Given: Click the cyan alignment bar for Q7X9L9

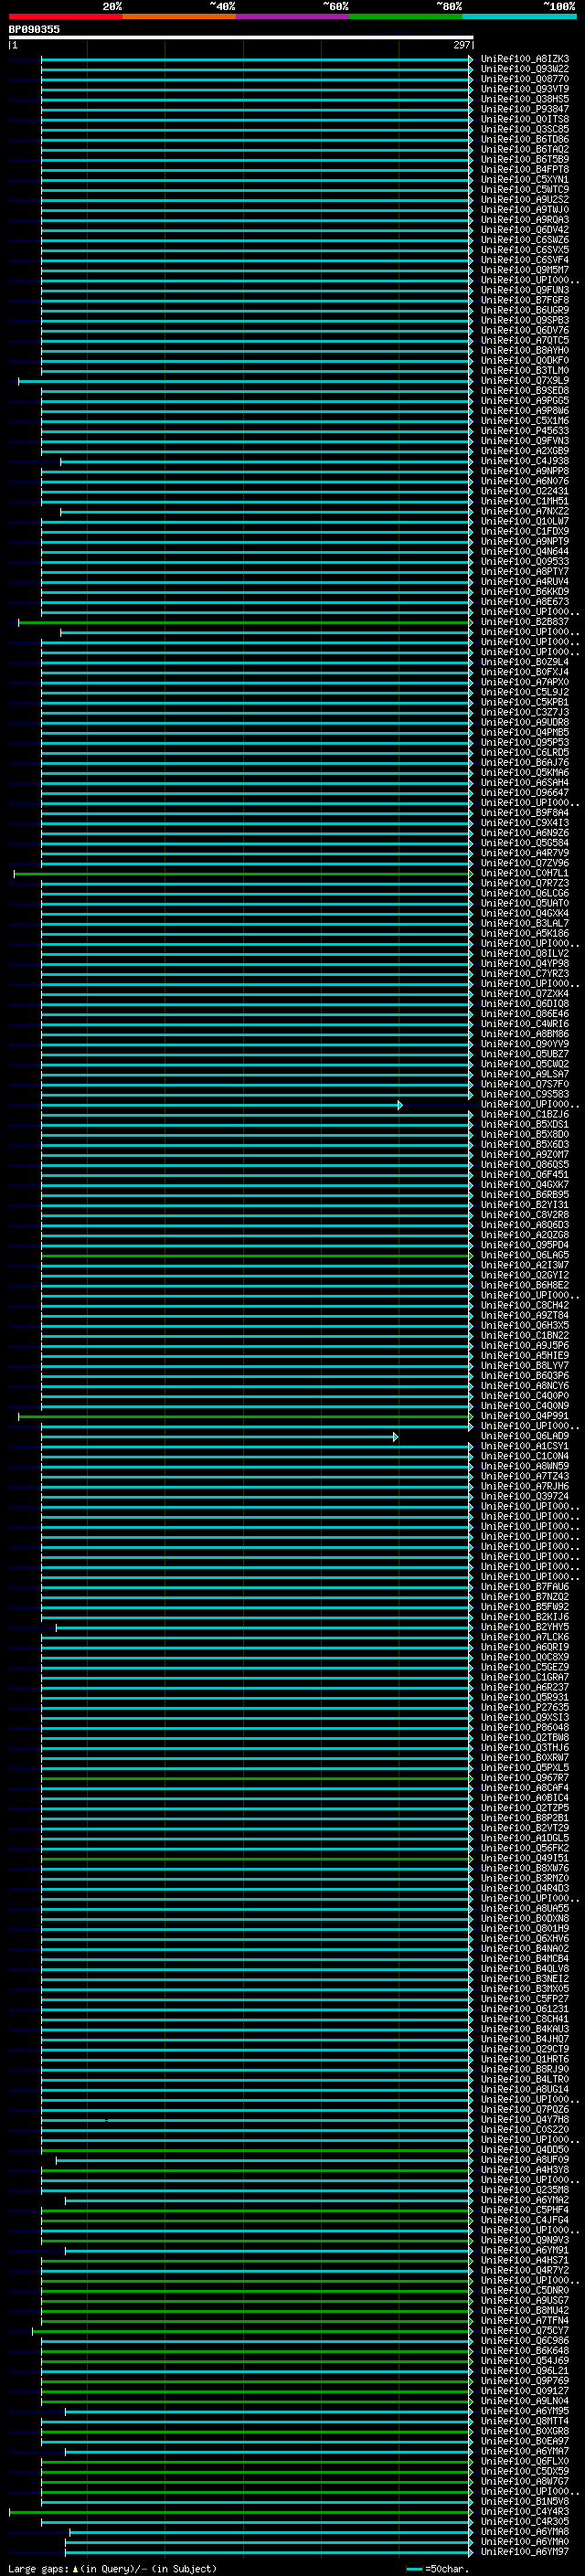Looking at the screenshot, I should click(245, 381).
